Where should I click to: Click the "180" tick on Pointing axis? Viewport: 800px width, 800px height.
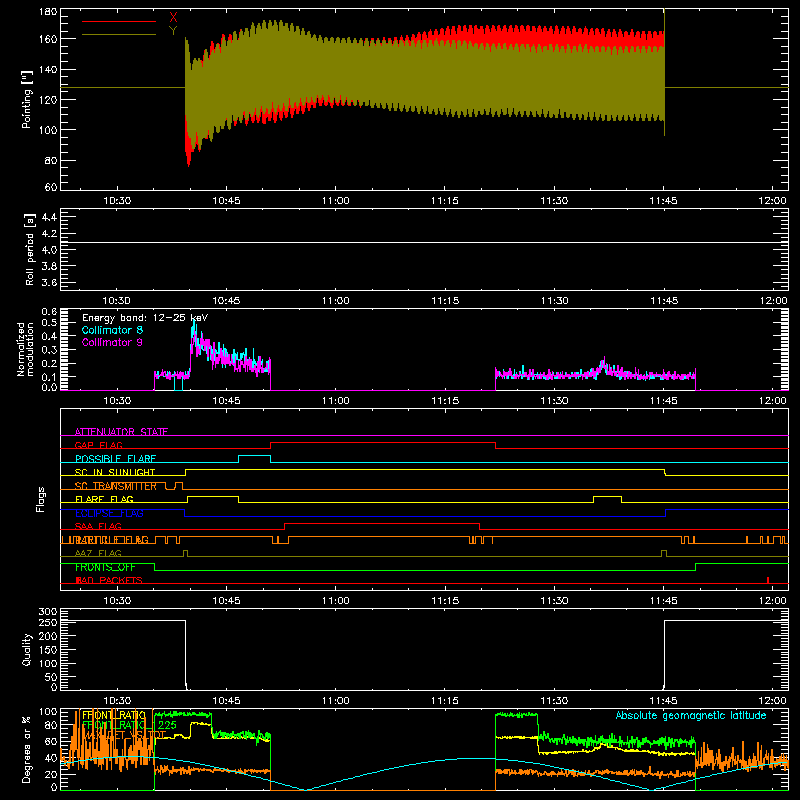click(48, 12)
